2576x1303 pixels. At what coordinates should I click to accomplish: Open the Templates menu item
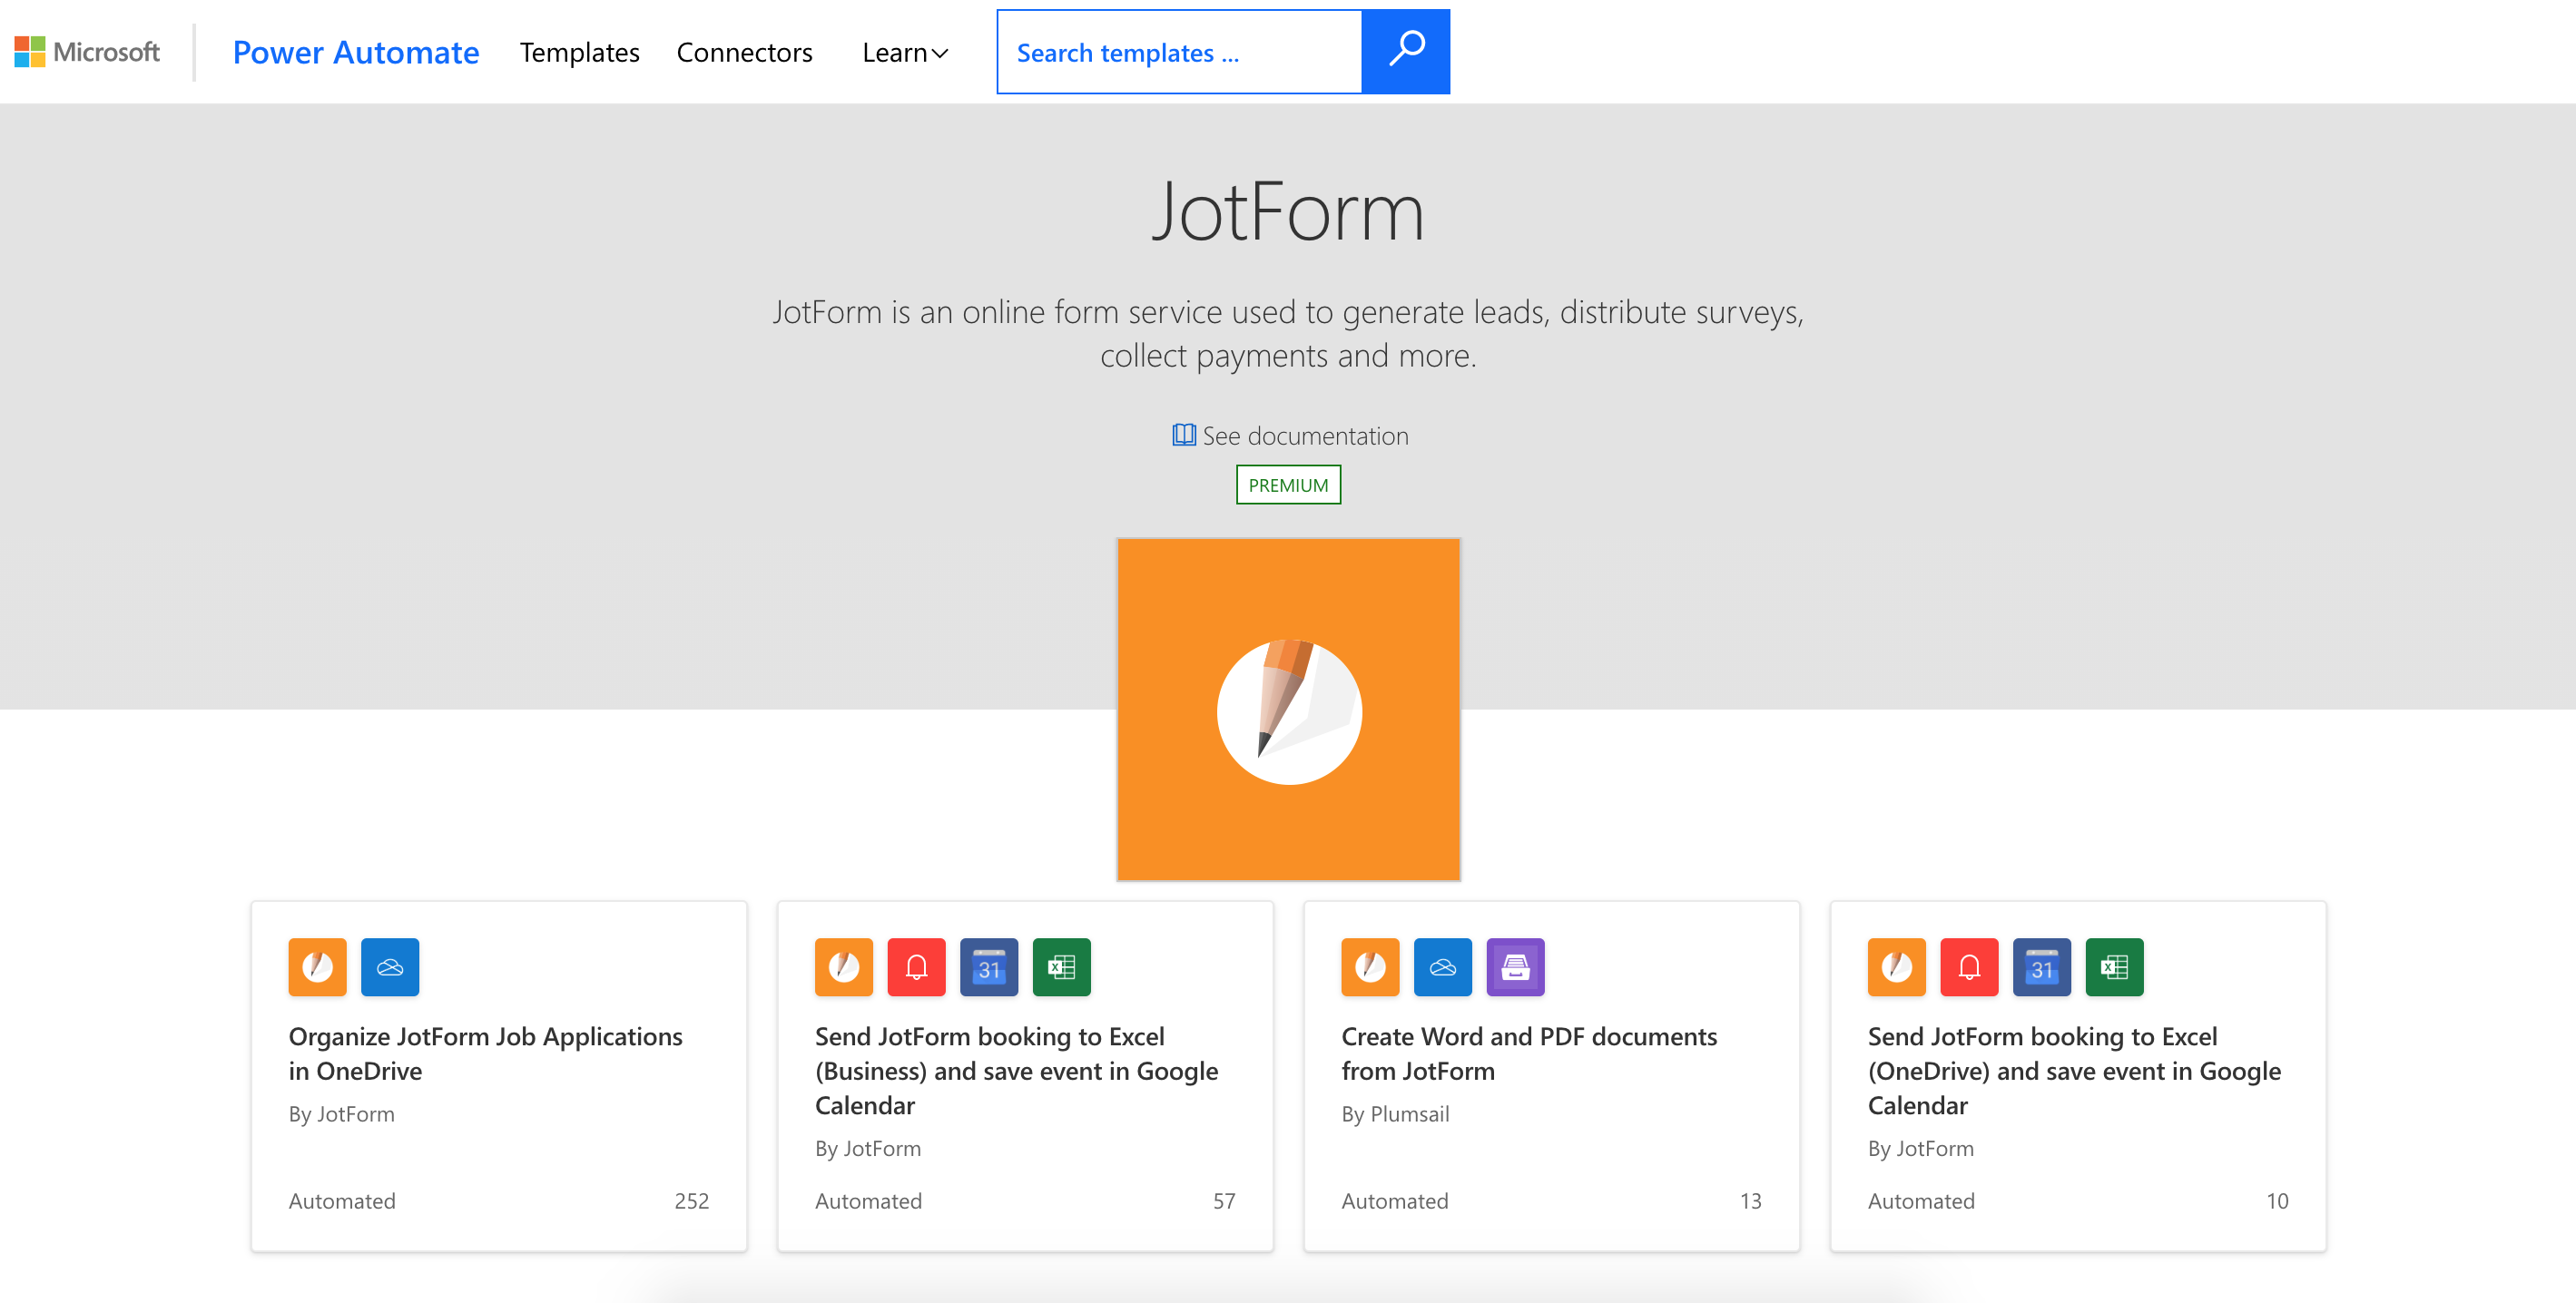click(579, 53)
